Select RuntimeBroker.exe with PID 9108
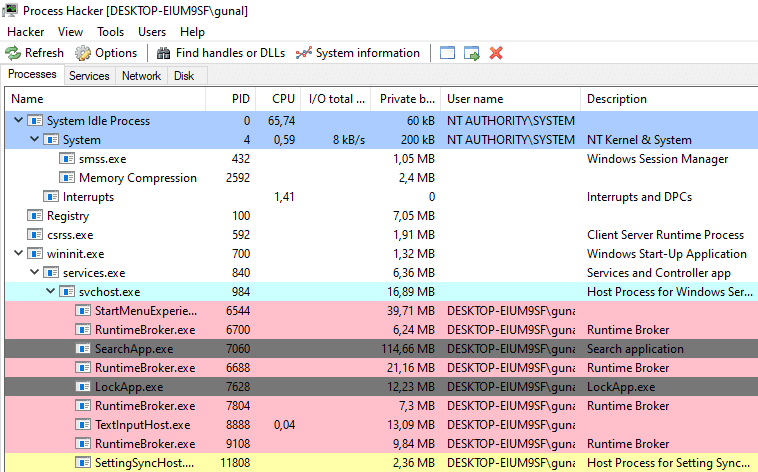Viewport: 758px width, 472px height. coord(145,444)
